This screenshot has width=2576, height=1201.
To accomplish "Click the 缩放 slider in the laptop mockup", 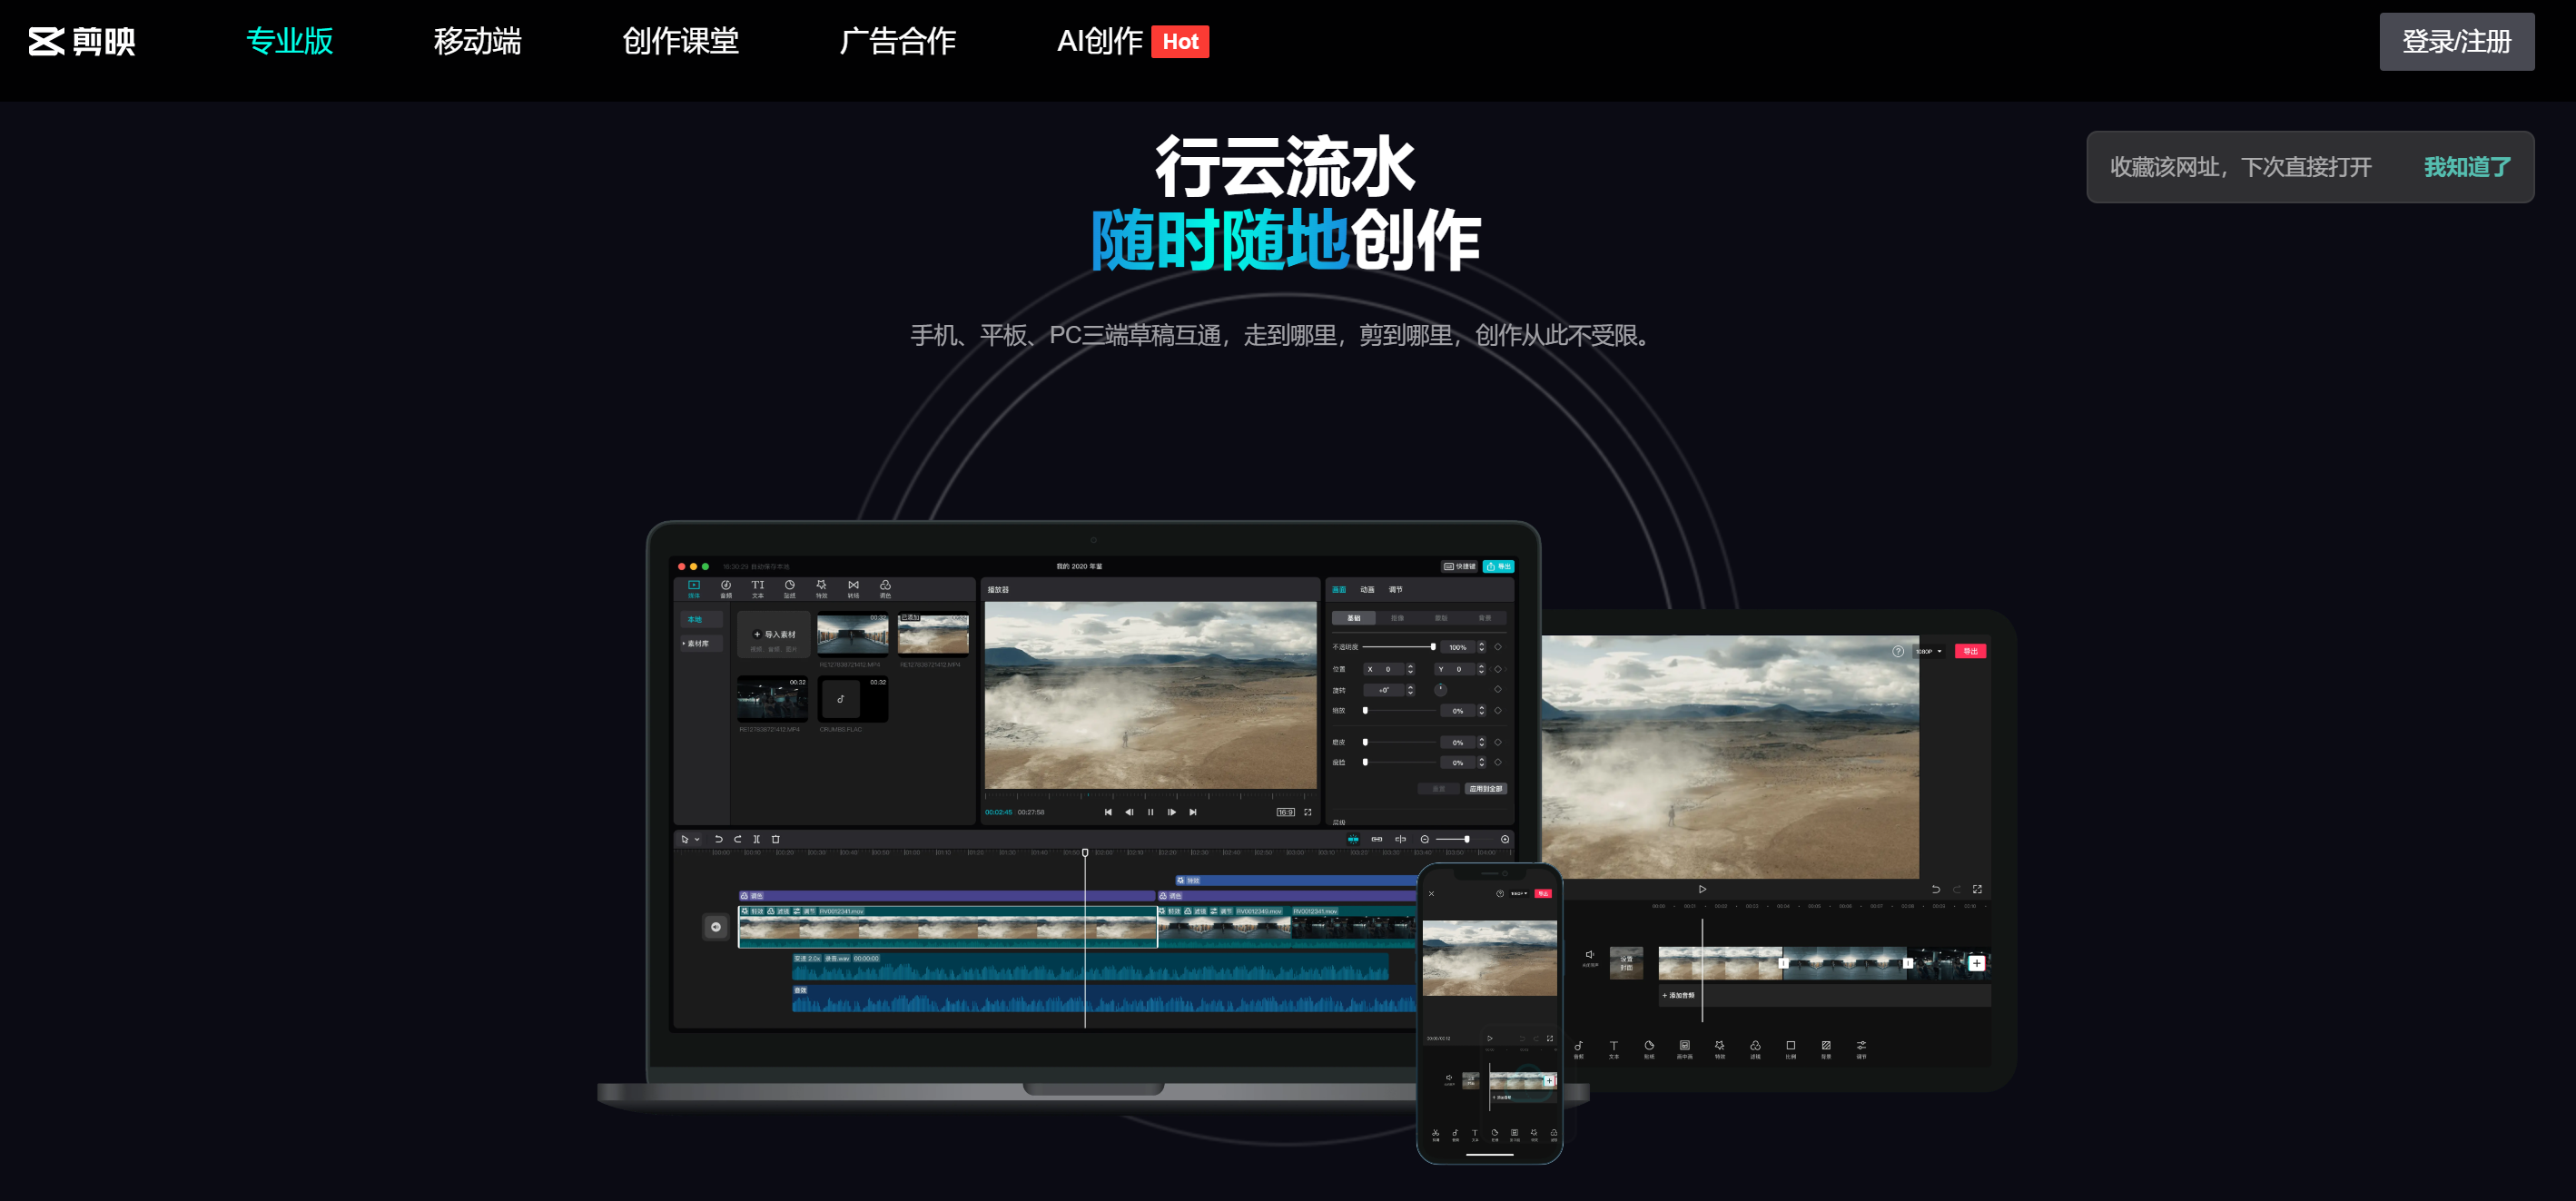I will (1399, 710).
